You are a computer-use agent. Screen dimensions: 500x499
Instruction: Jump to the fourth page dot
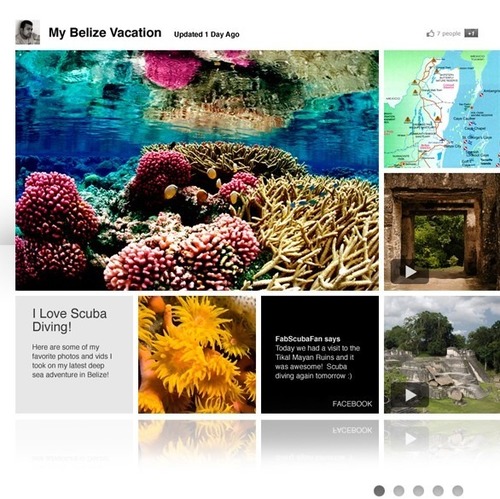coord(438,491)
